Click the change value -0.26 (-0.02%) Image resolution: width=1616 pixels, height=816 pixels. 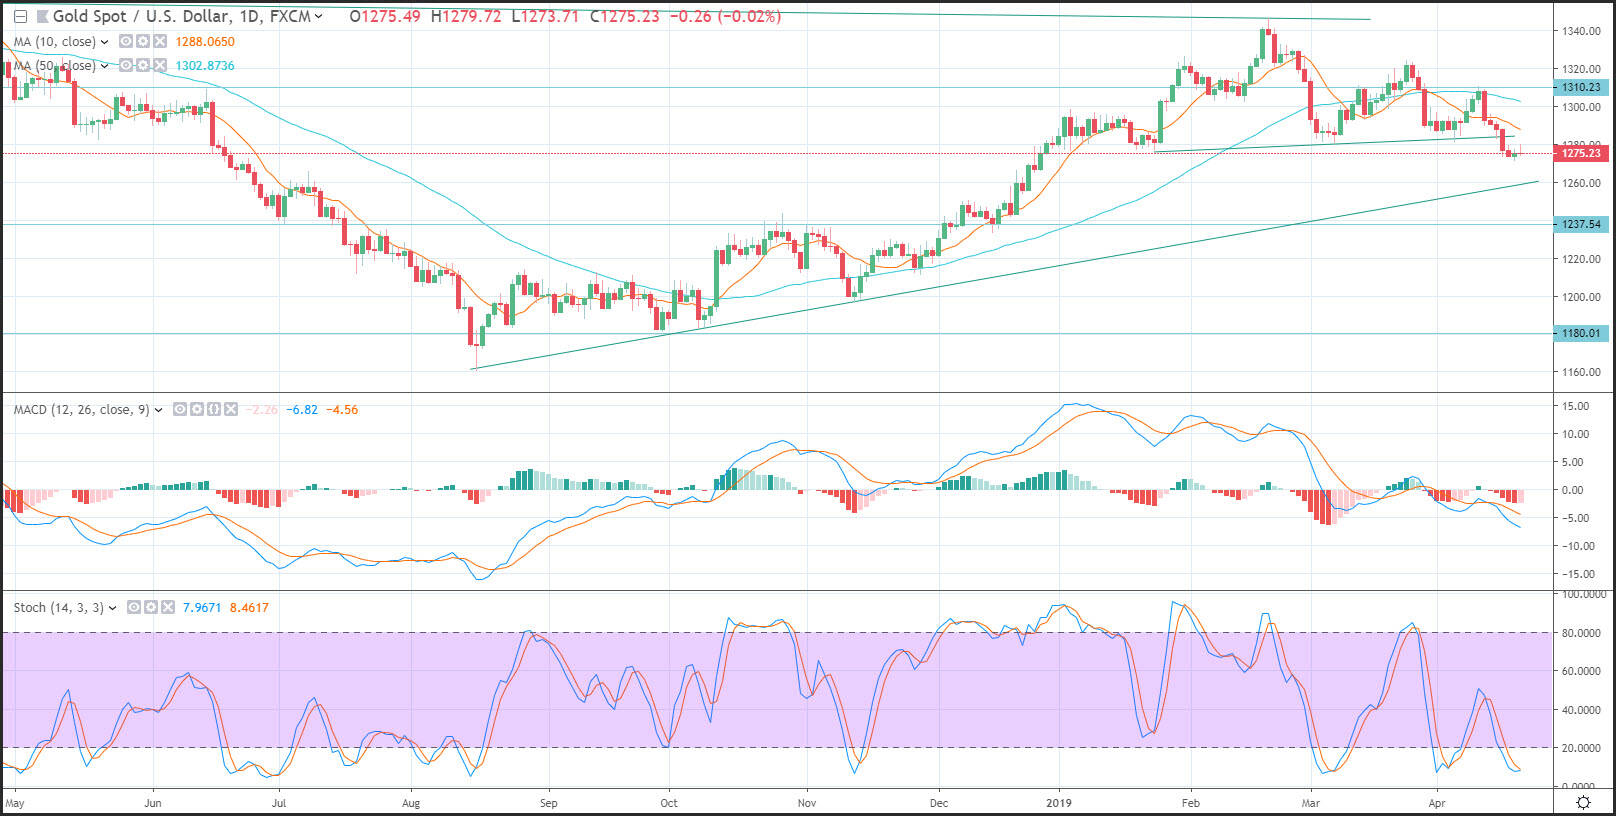[723, 16]
